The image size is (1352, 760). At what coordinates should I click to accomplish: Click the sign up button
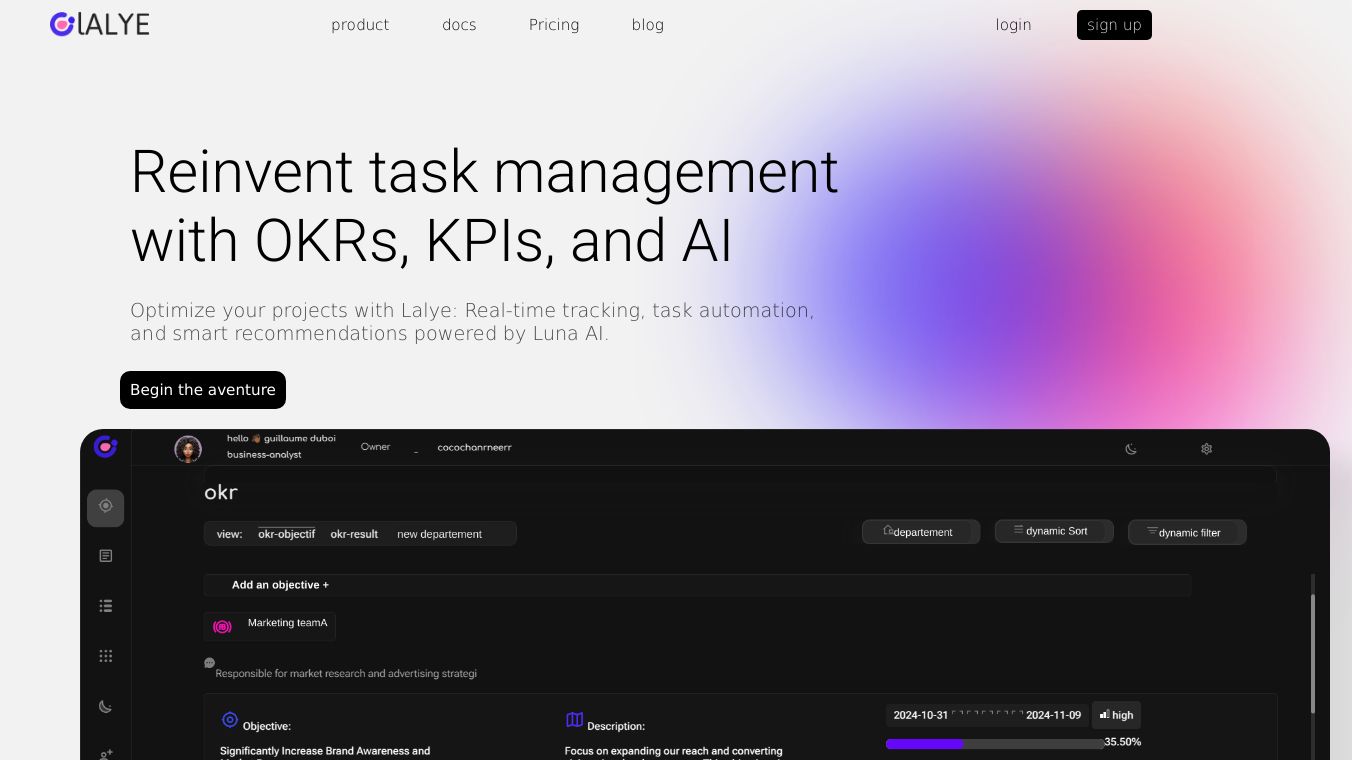(x=1114, y=25)
